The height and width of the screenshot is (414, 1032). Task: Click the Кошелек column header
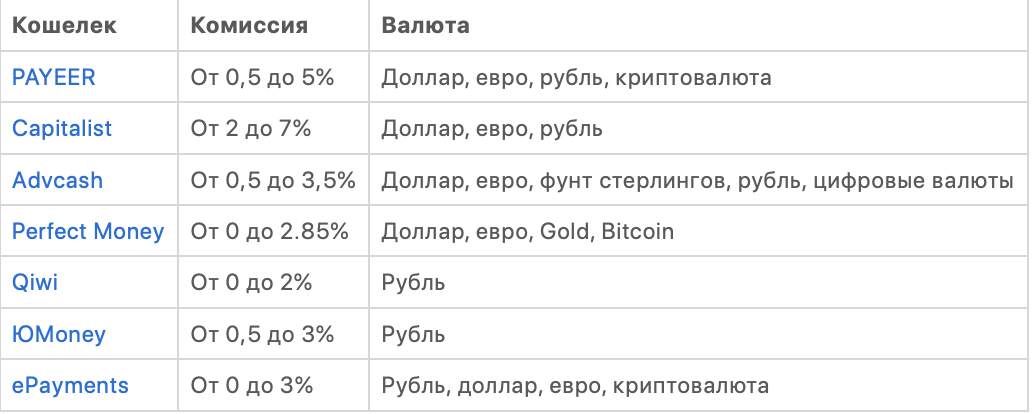pos(64,26)
